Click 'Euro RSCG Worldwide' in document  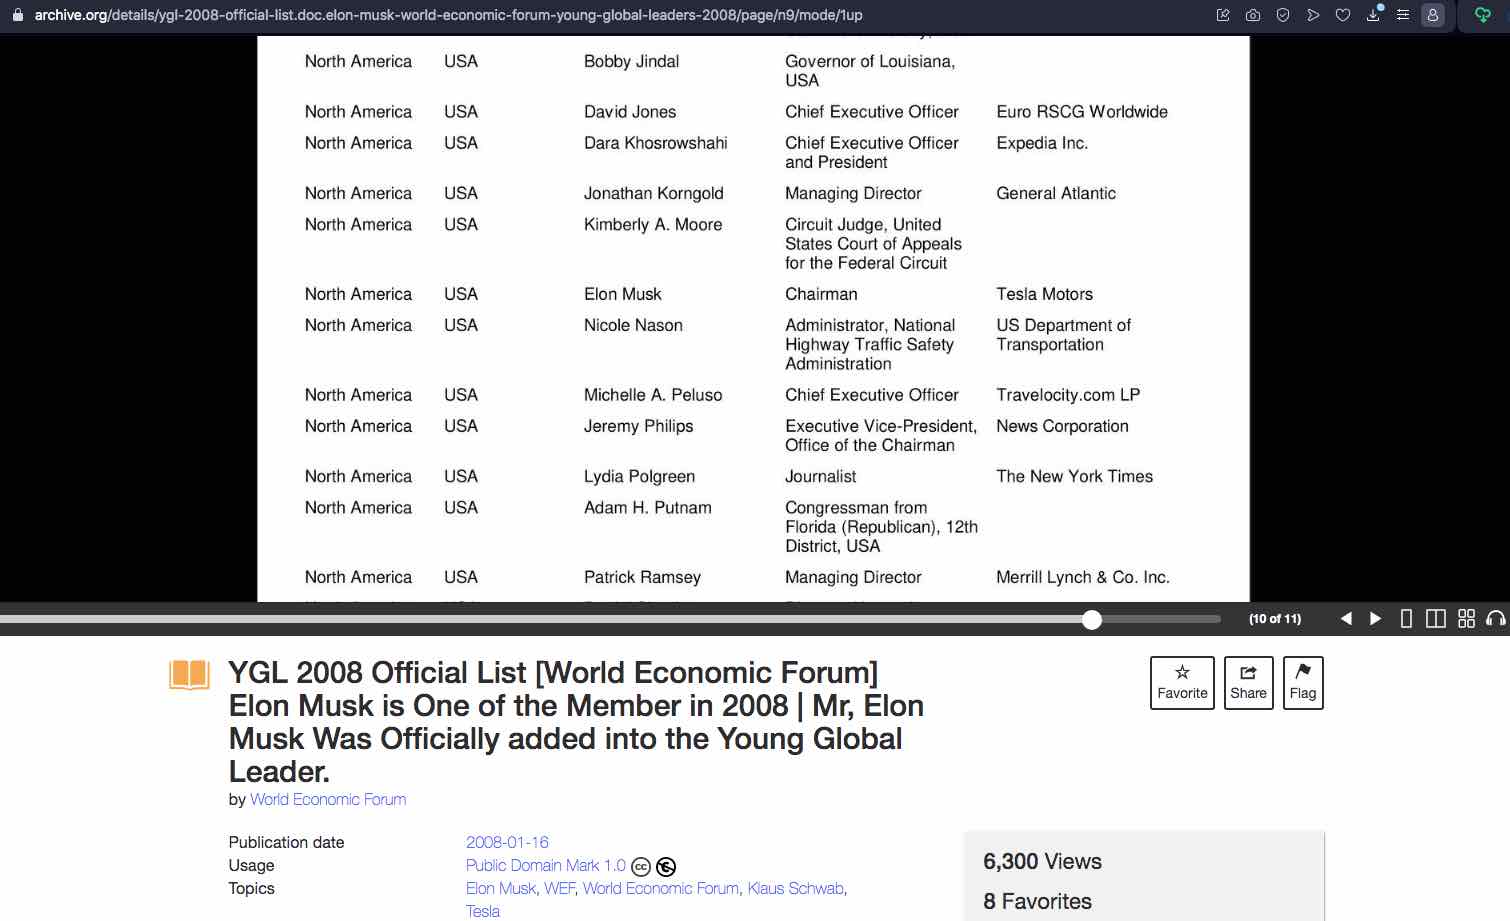(x=1082, y=112)
